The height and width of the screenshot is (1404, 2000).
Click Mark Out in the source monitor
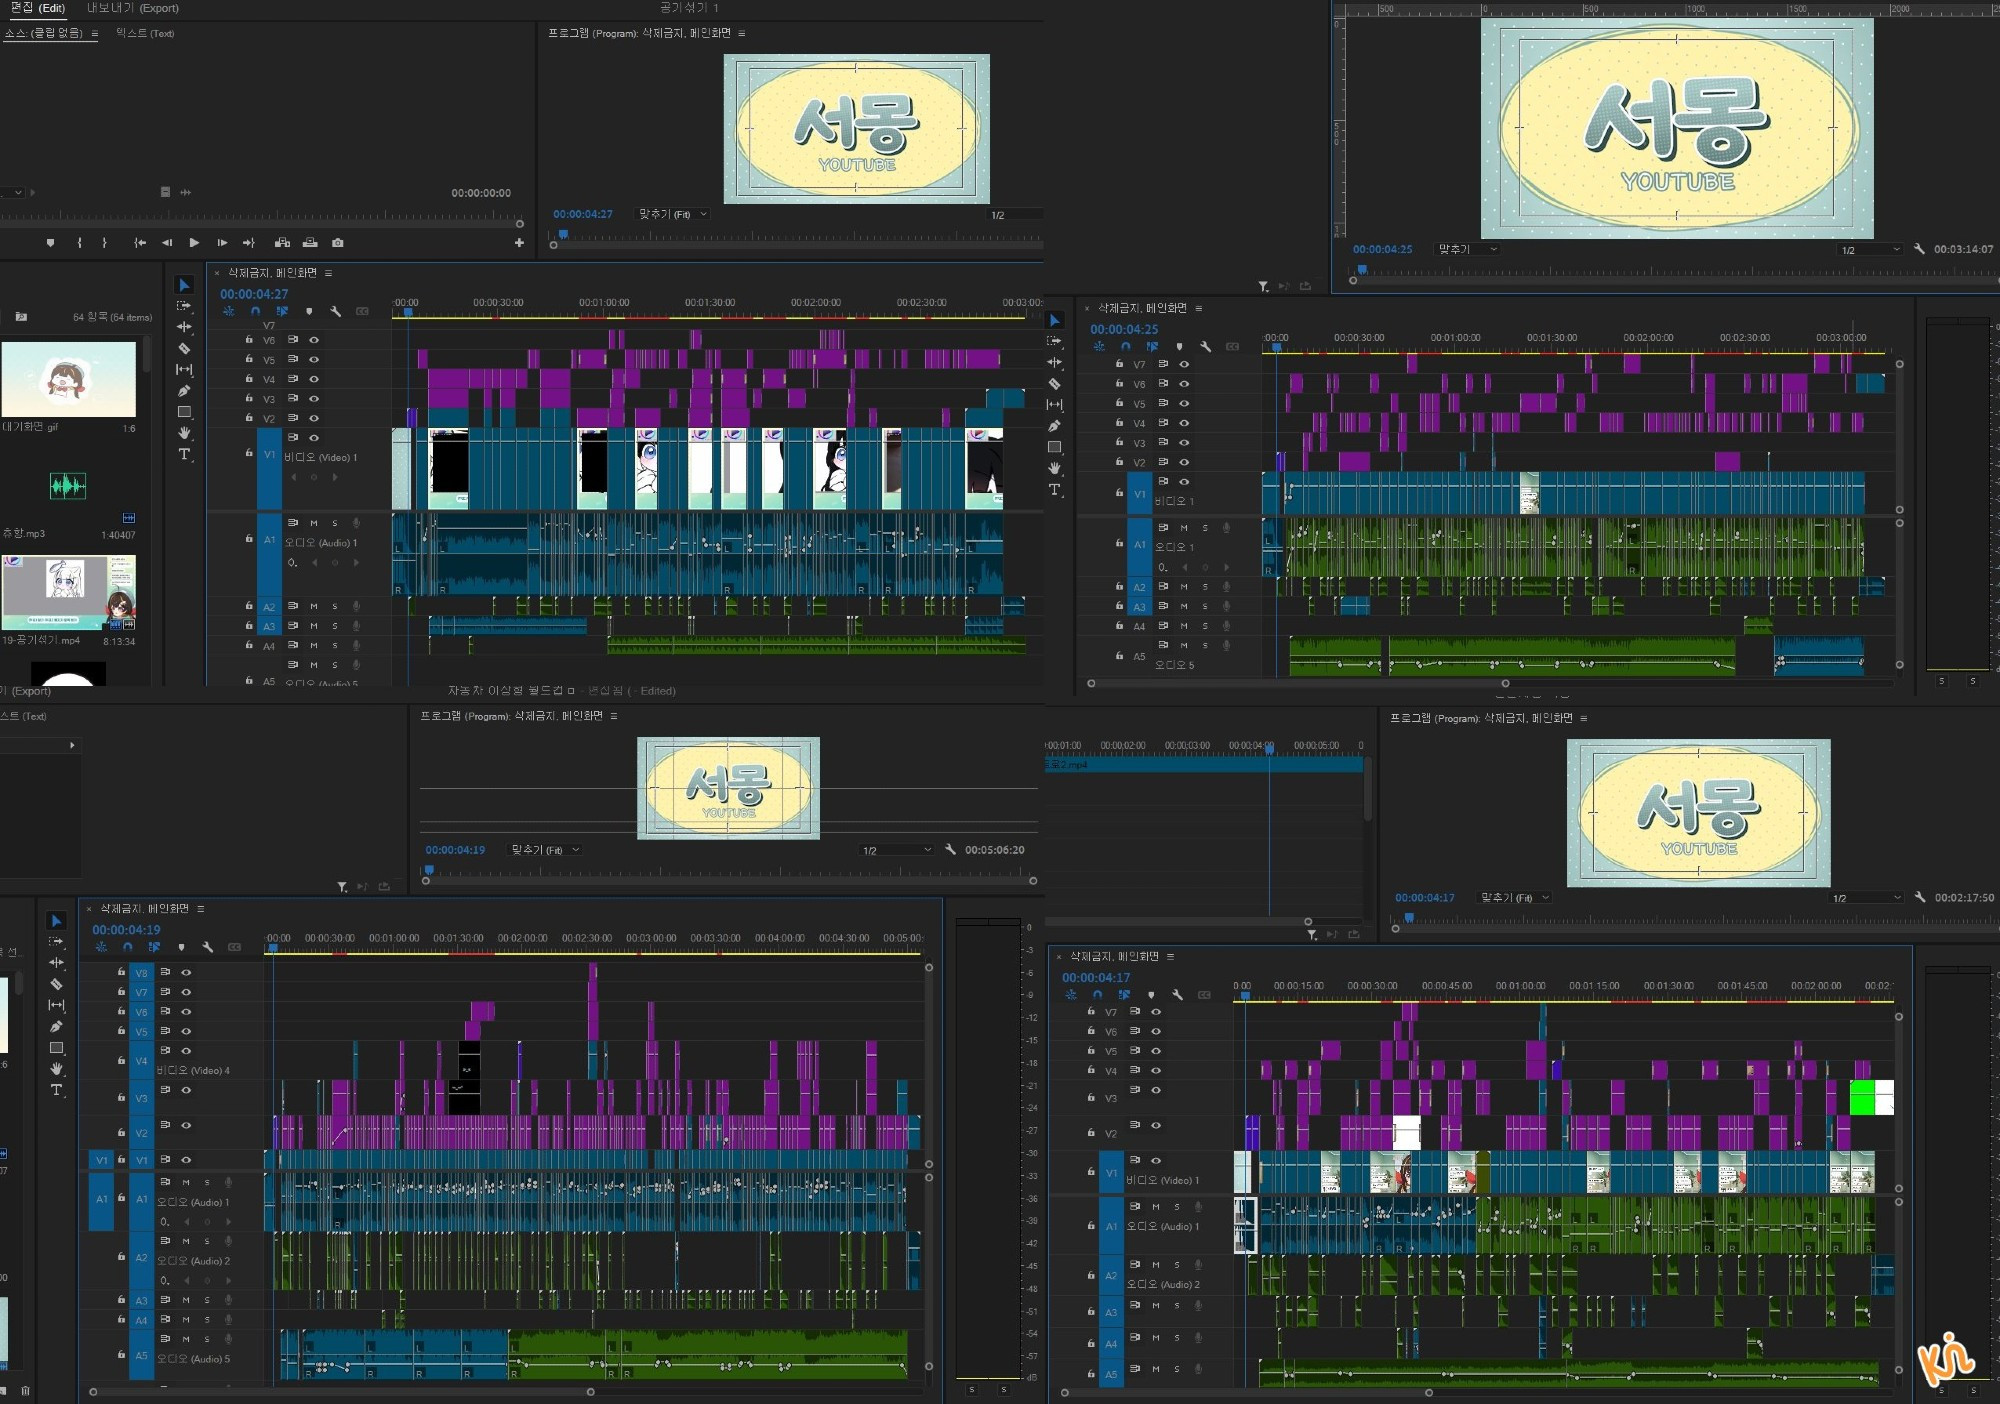coord(104,243)
